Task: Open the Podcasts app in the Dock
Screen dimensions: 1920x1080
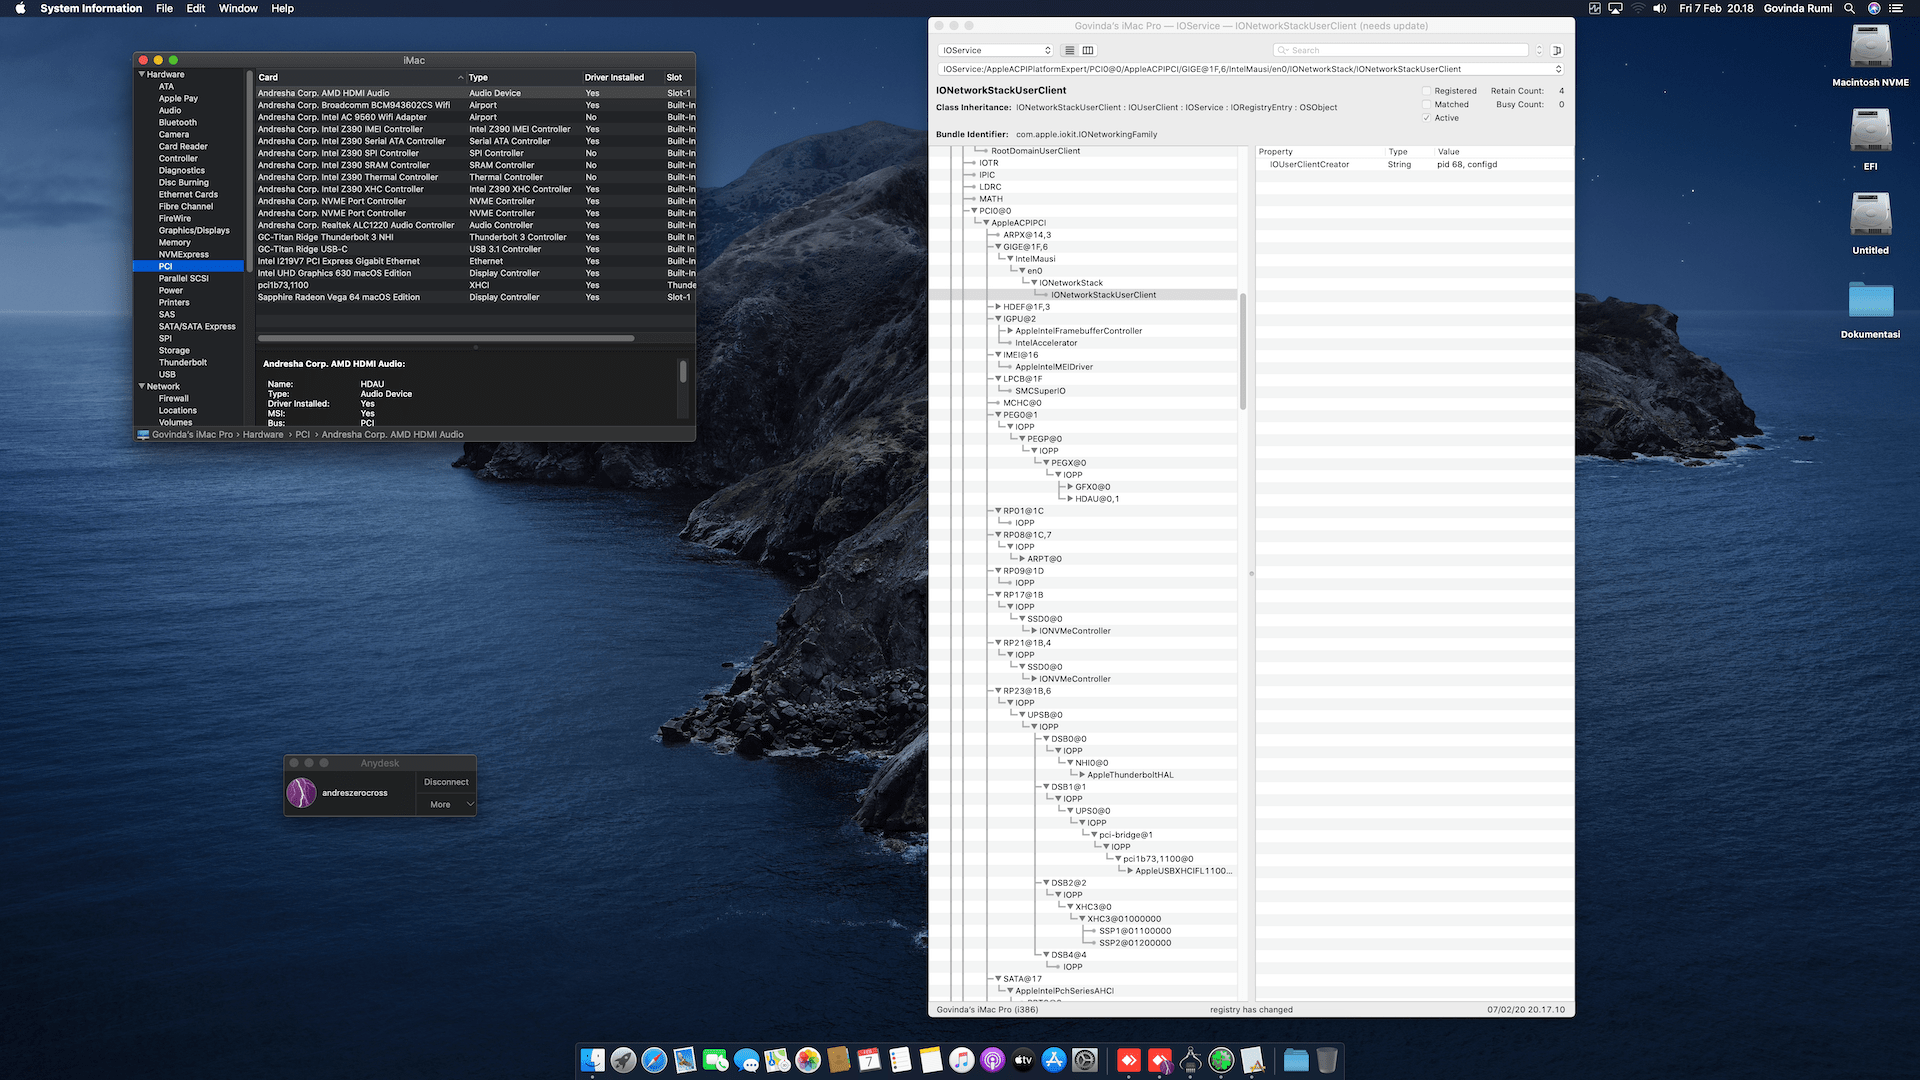Action: (992, 1060)
